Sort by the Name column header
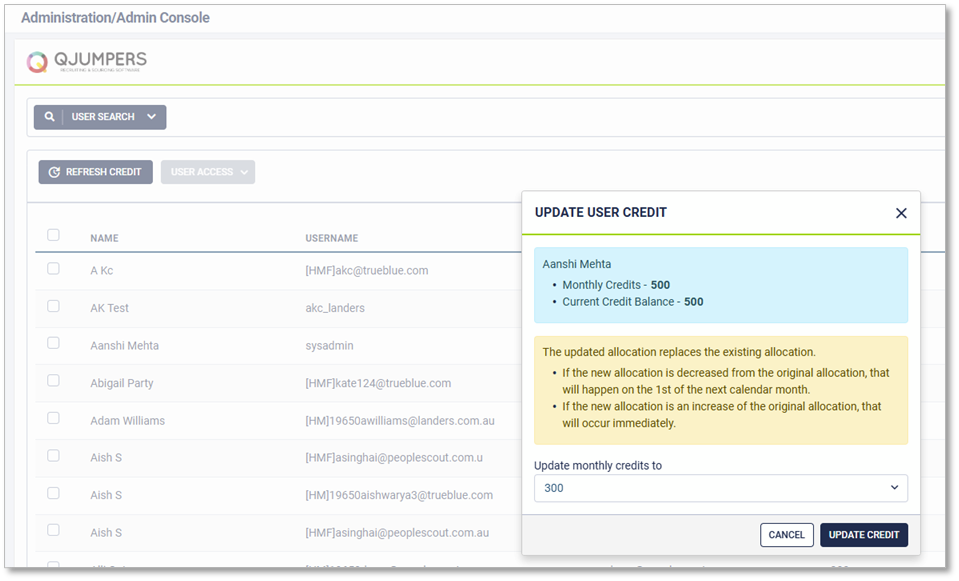Viewport: 959px width, 581px height. tap(104, 238)
